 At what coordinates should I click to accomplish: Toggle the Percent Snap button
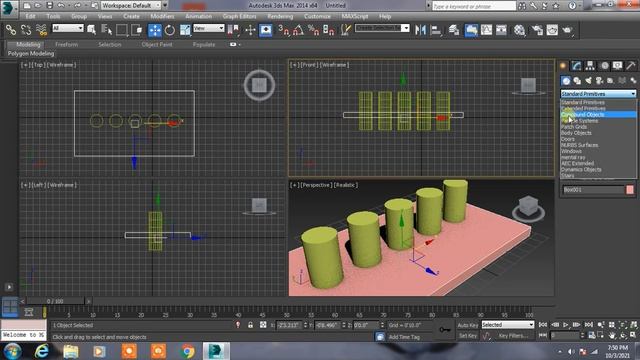[313, 30]
